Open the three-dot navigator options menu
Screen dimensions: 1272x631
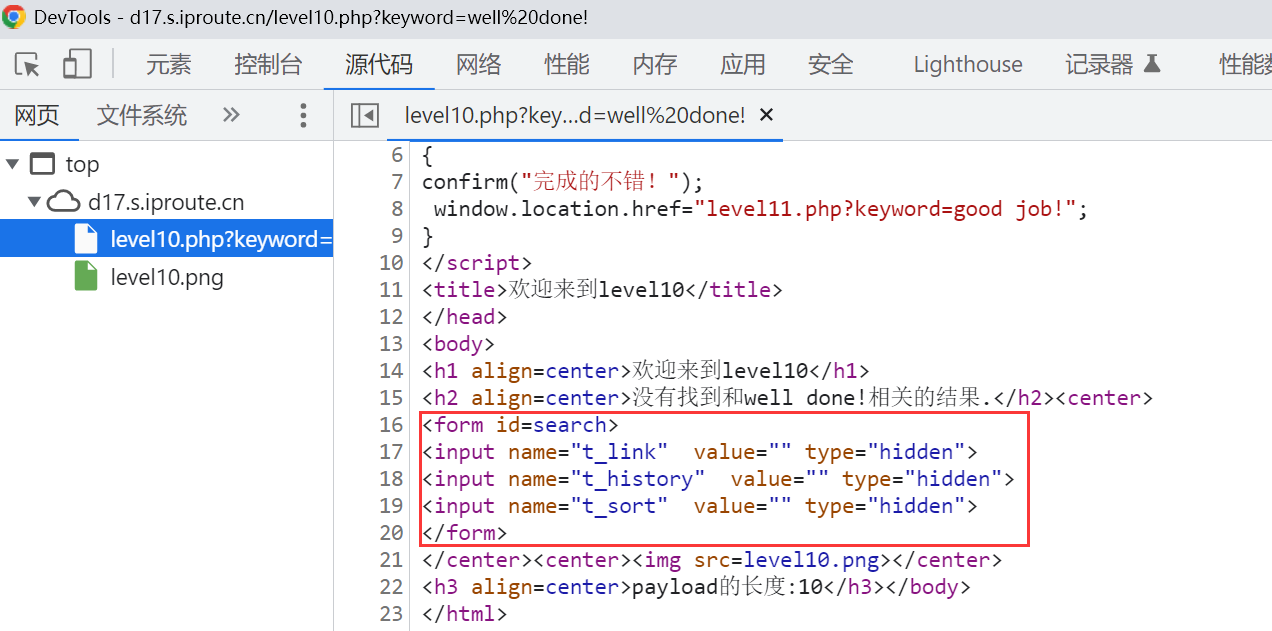303,116
